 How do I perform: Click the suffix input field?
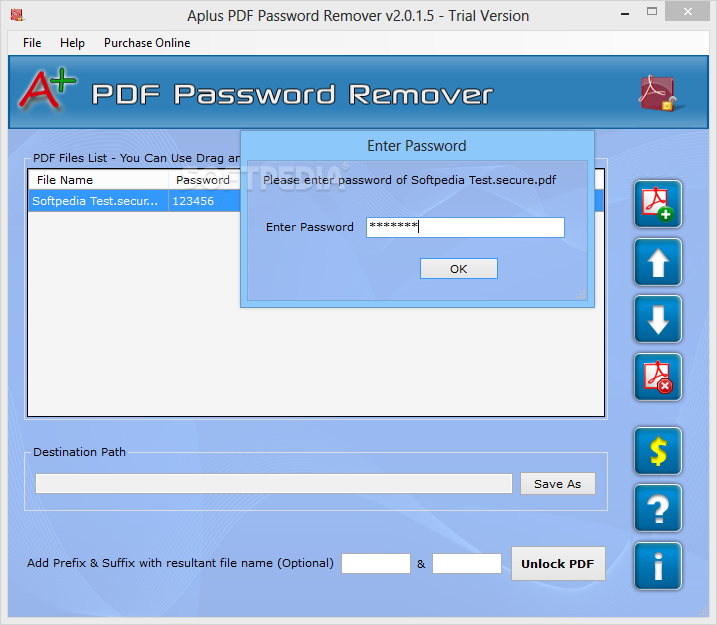point(467,563)
